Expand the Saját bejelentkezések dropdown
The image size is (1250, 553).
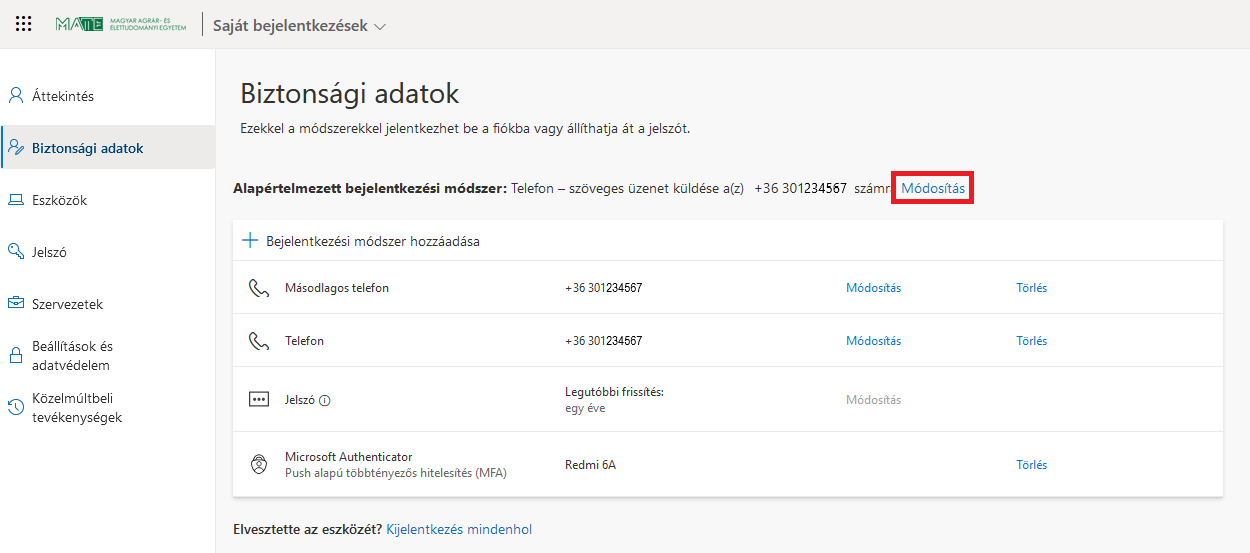click(299, 26)
